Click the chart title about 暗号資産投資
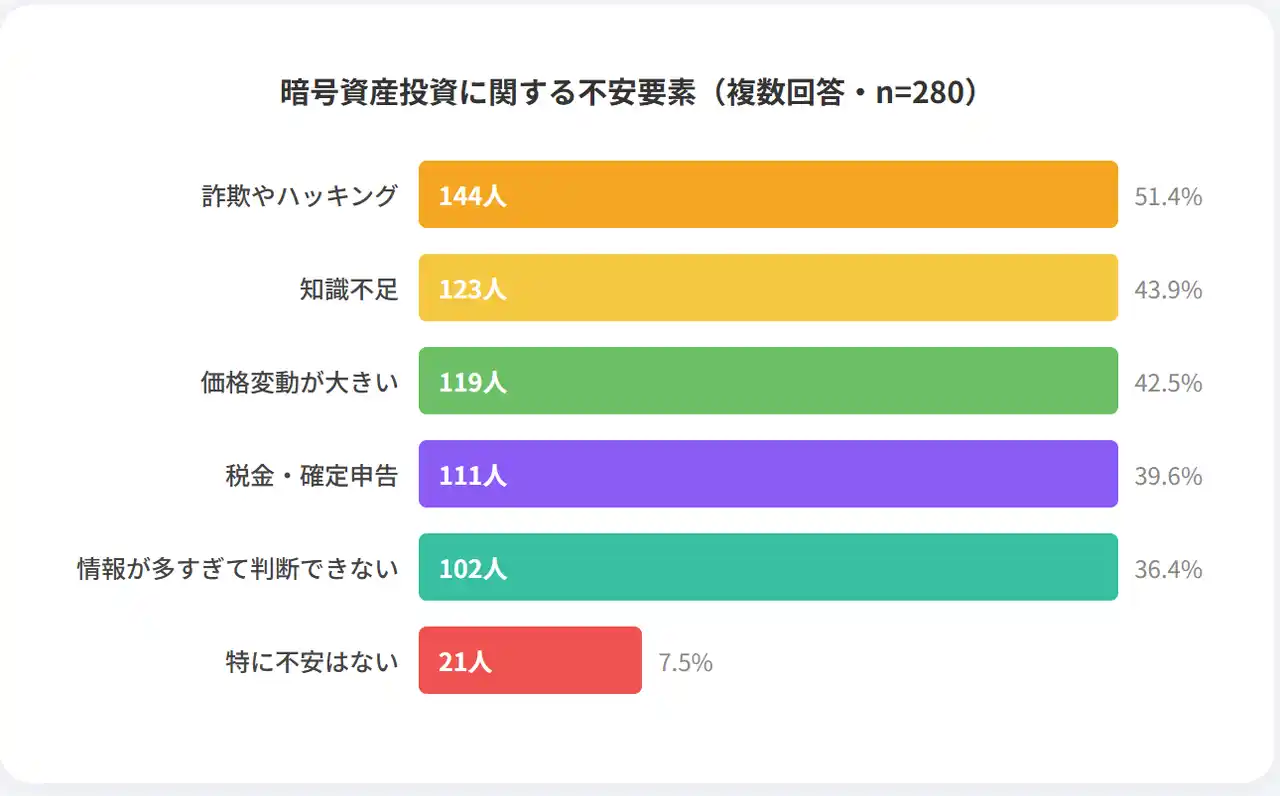Screen dimensions: 1280x796 (629, 93)
